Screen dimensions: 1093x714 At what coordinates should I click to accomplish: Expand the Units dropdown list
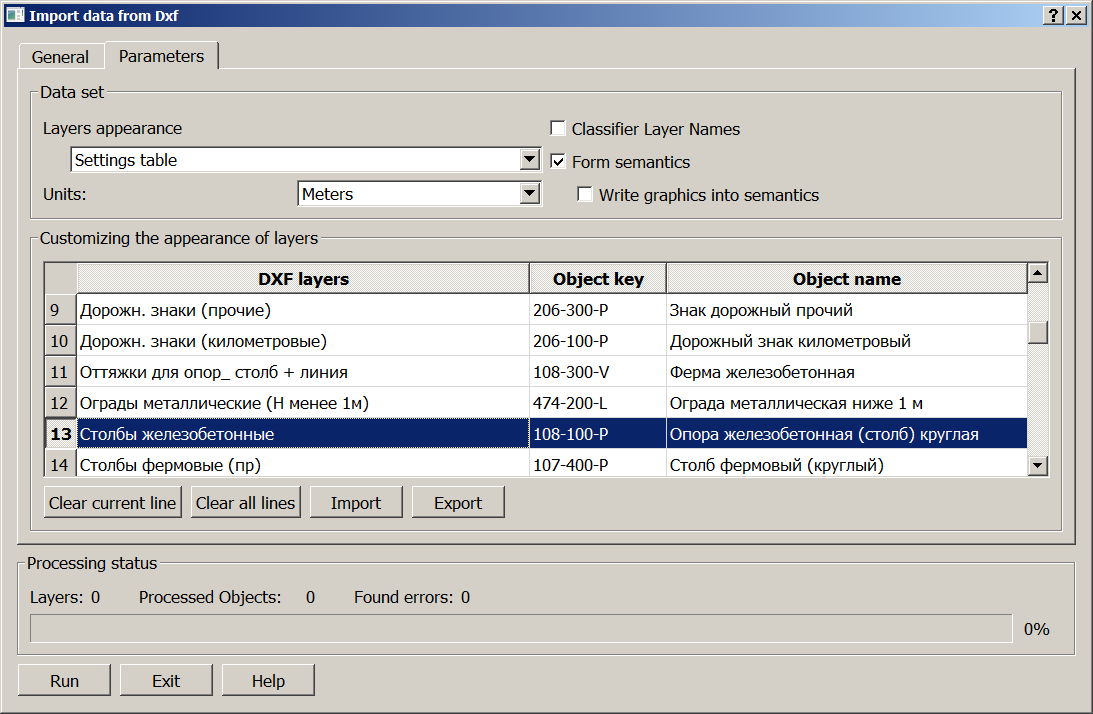coord(530,194)
